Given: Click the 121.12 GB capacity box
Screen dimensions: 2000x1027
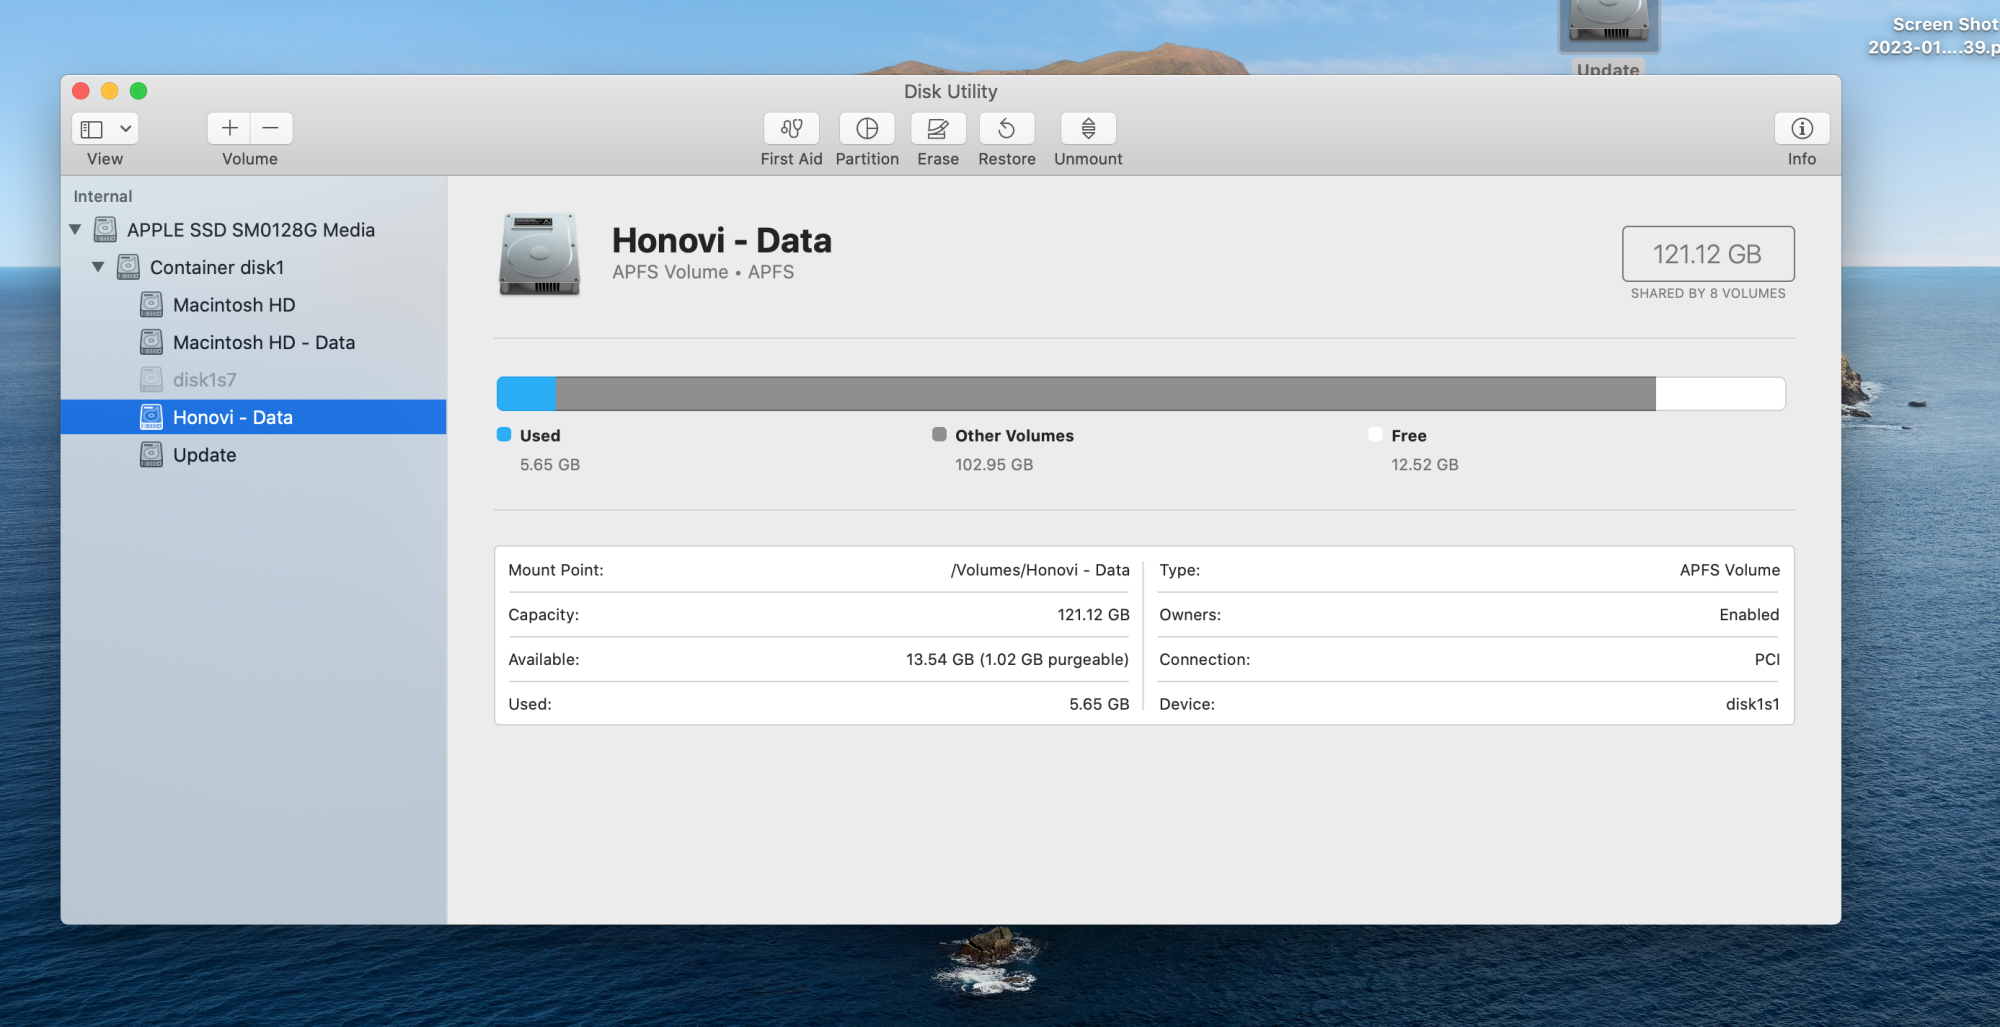Looking at the screenshot, I should tap(1708, 254).
